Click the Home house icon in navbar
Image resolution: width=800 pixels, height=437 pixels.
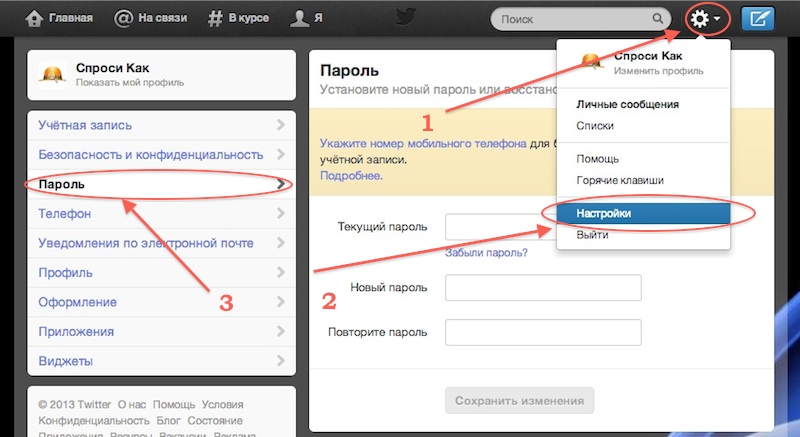pos(34,19)
